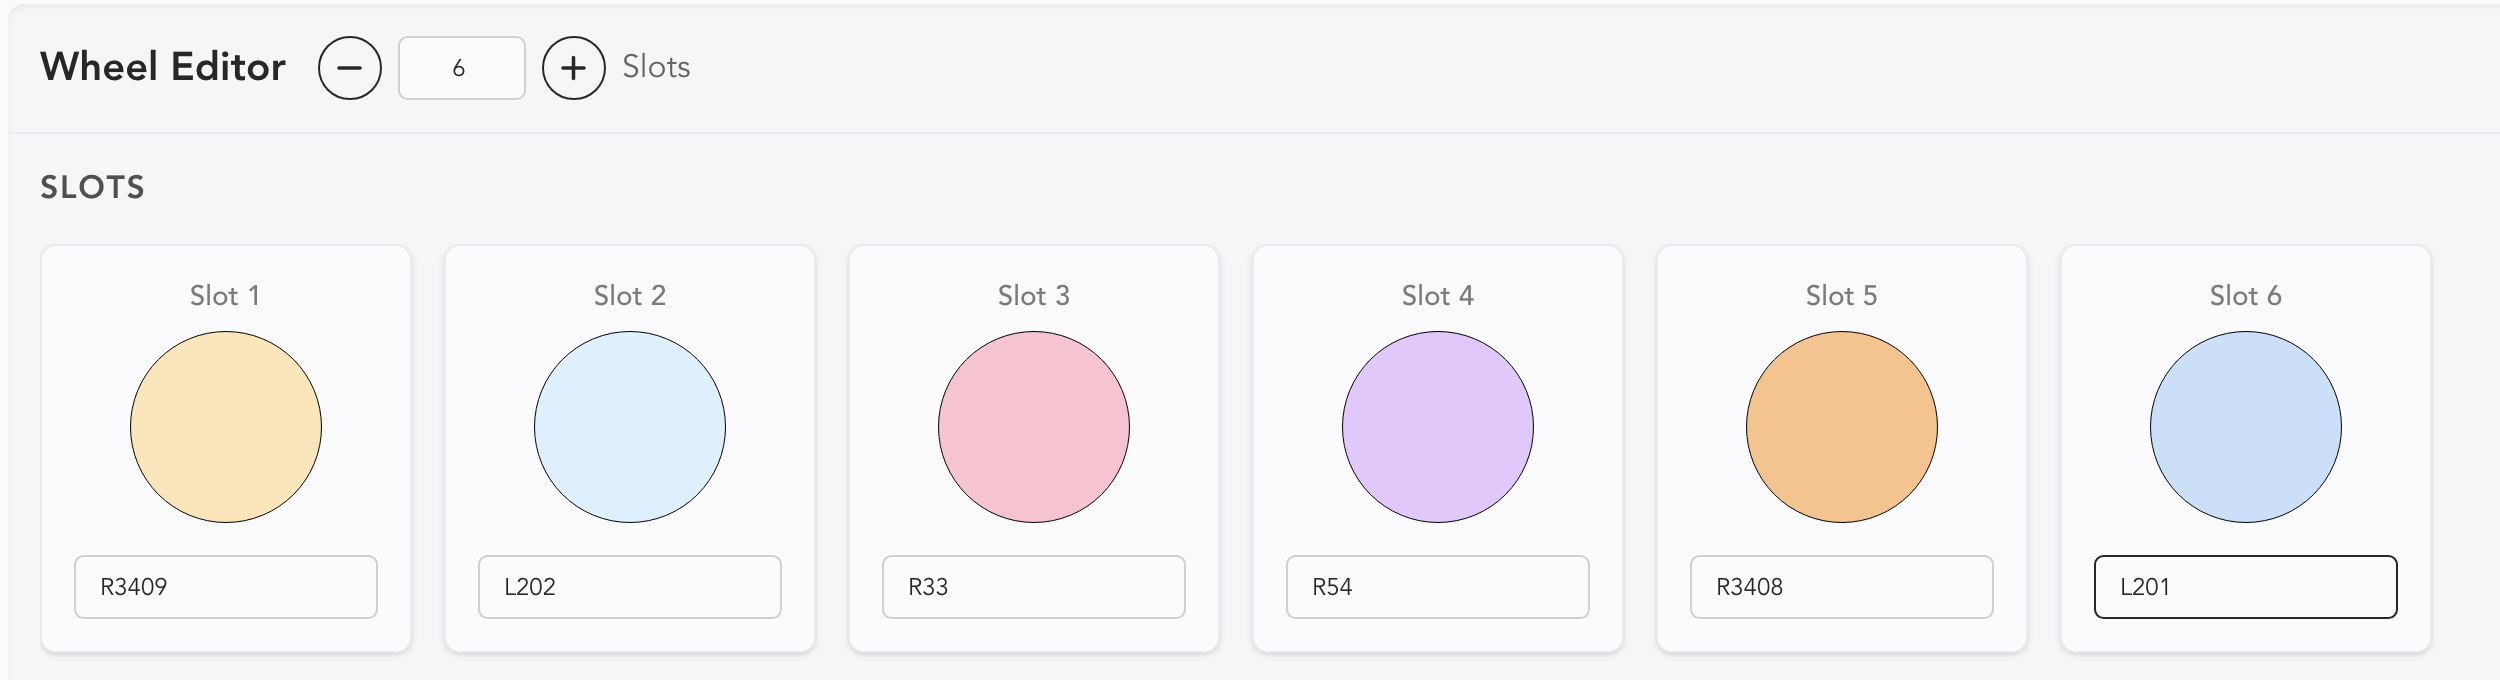Select the Slot 2 light blue circle
This screenshot has width=2500, height=680.
(630, 427)
